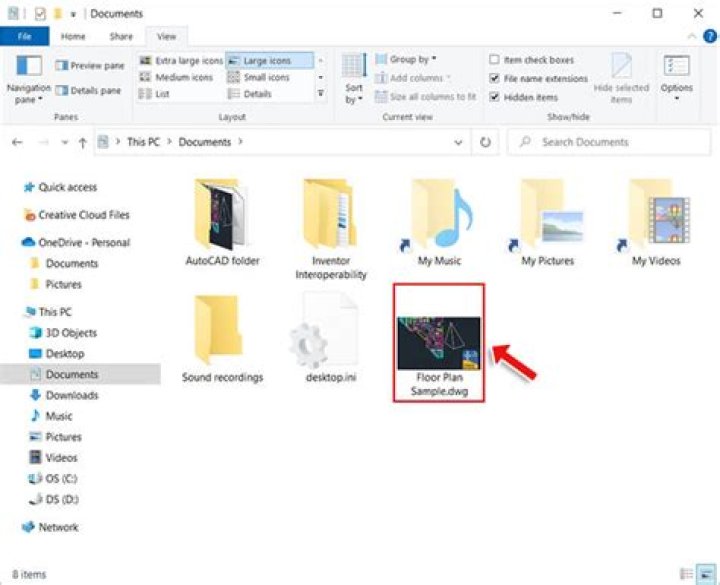This screenshot has width=720, height=585.
Task: Select Network in sidebar
Action: coord(58,527)
